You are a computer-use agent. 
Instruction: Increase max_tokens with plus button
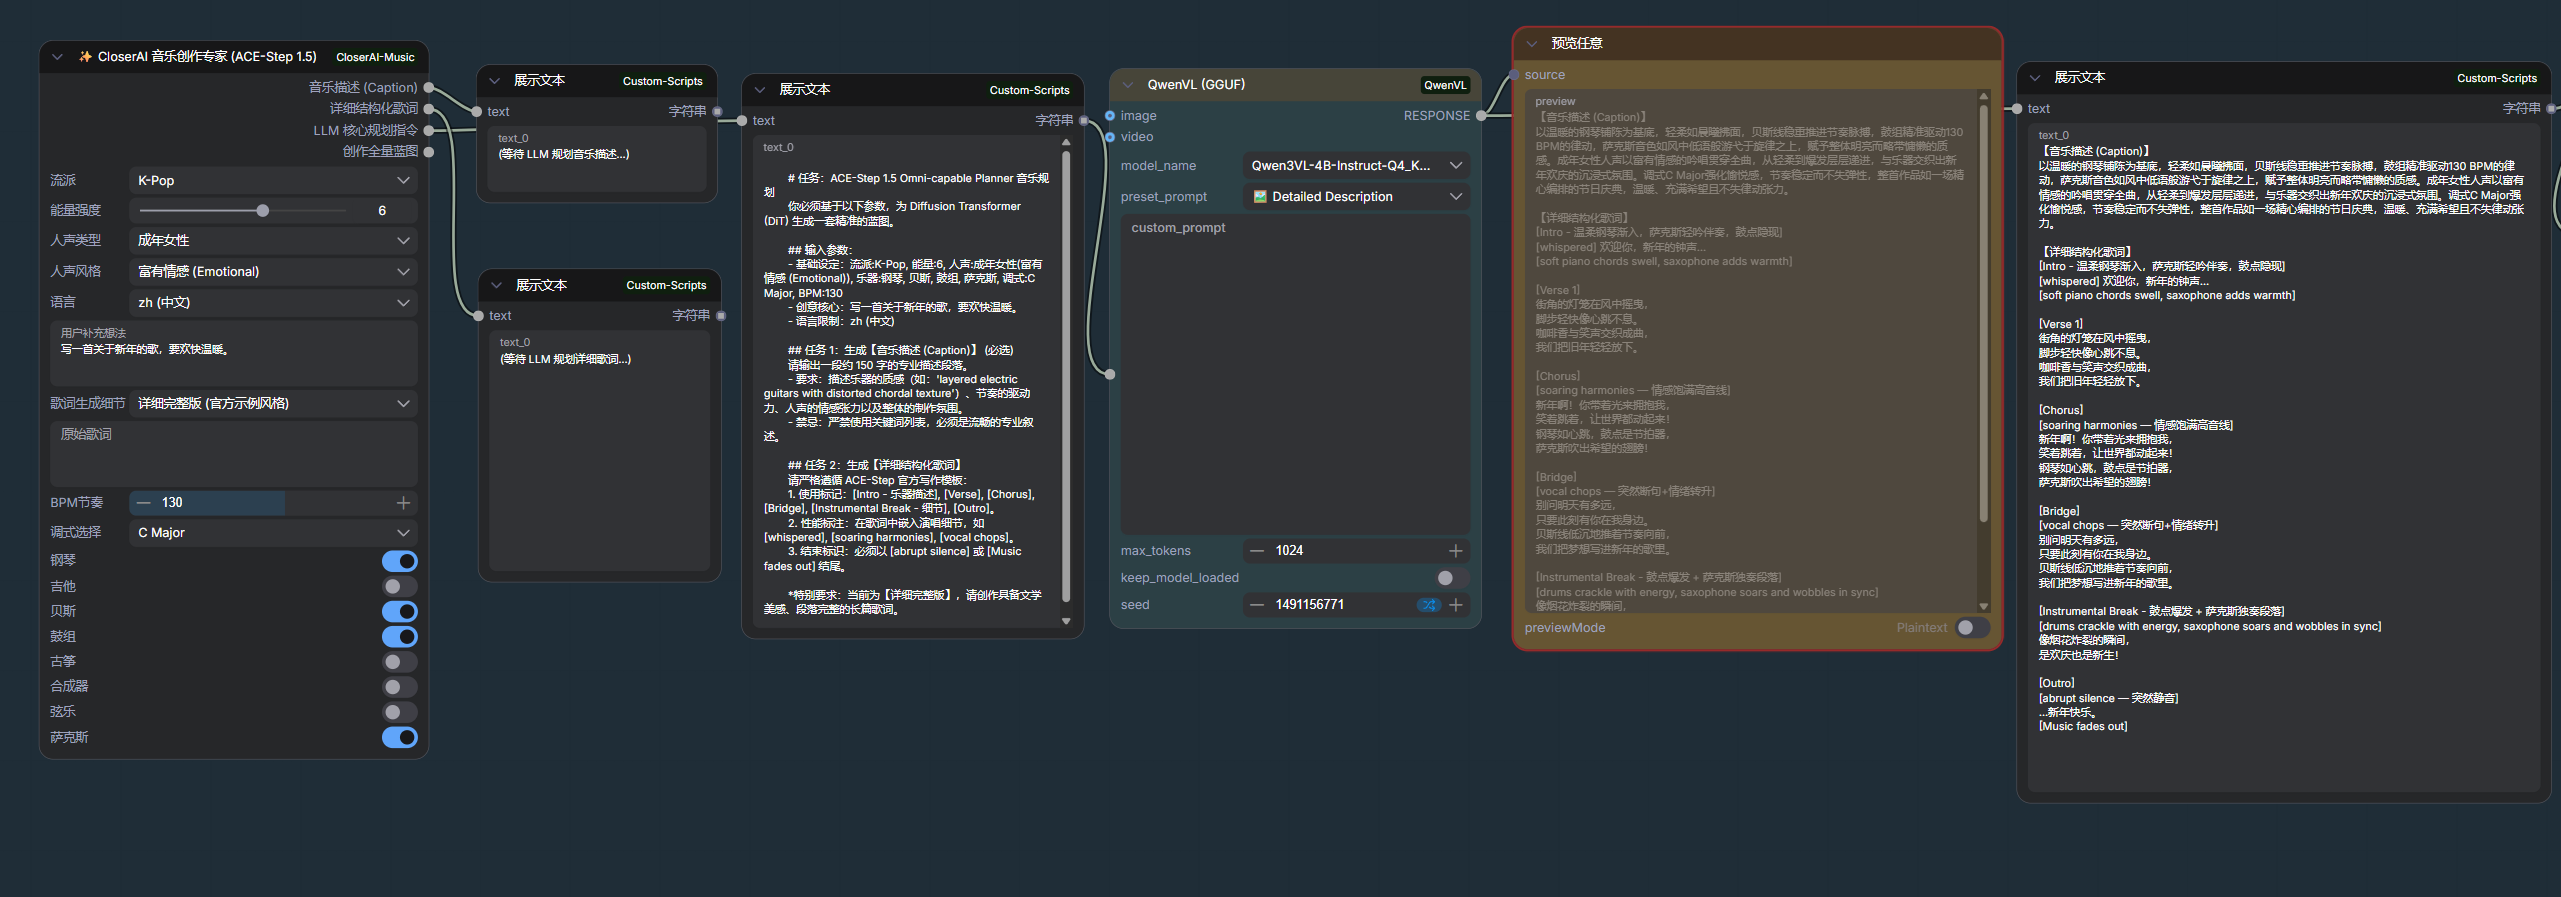(1455, 551)
